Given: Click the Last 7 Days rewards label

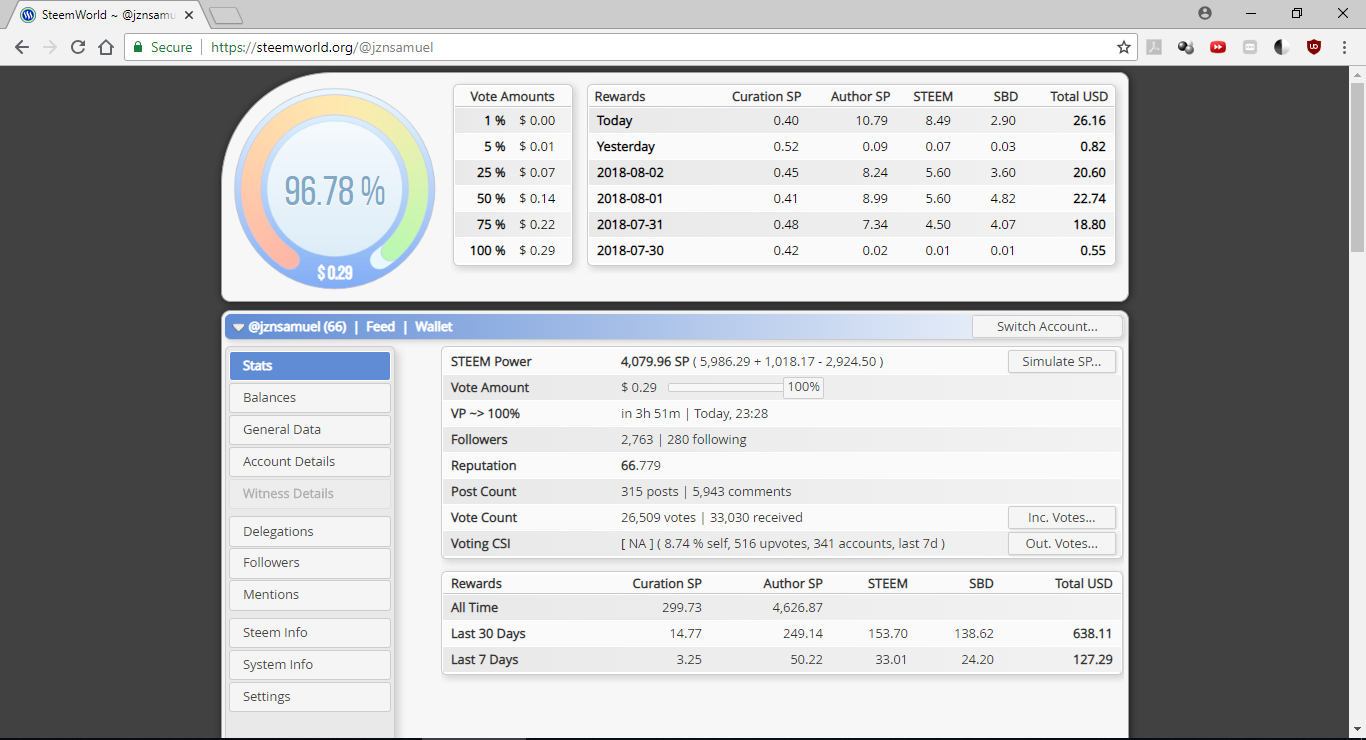Looking at the screenshot, I should pyautogui.click(x=485, y=660).
